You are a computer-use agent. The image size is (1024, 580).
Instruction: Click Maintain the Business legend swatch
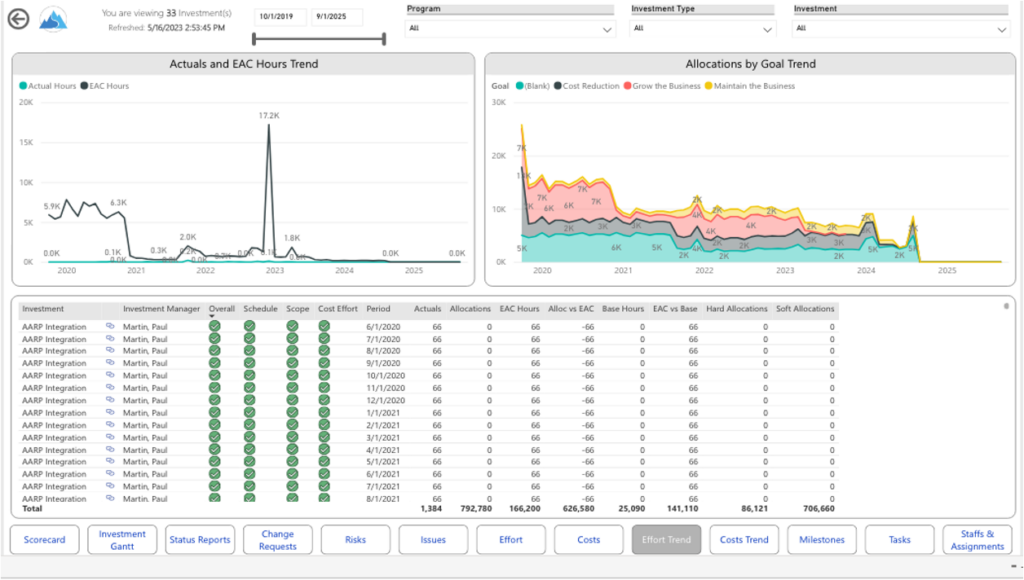(x=709, y=86)
